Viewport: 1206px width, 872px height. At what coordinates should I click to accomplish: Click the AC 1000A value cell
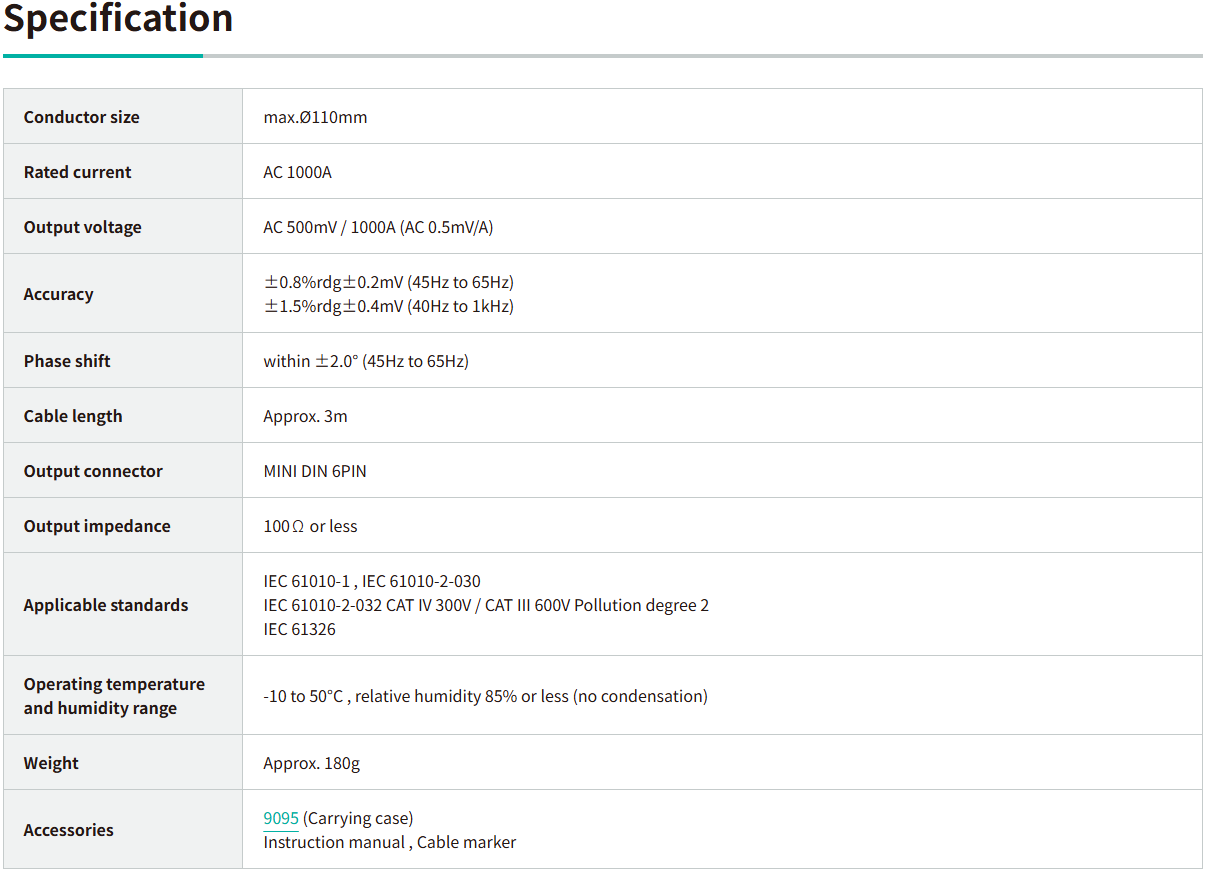point(297,172)
